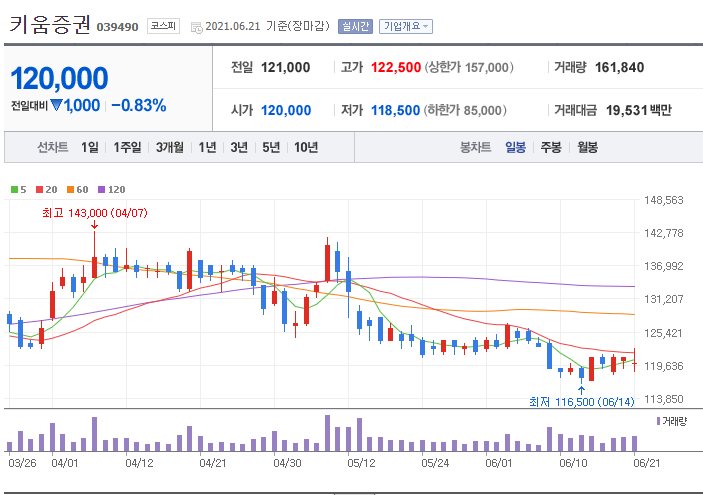703x495 pixels.
Task: Click the 하한가 85,000 text
Action: pyautogui.click(x=465, y=110)
